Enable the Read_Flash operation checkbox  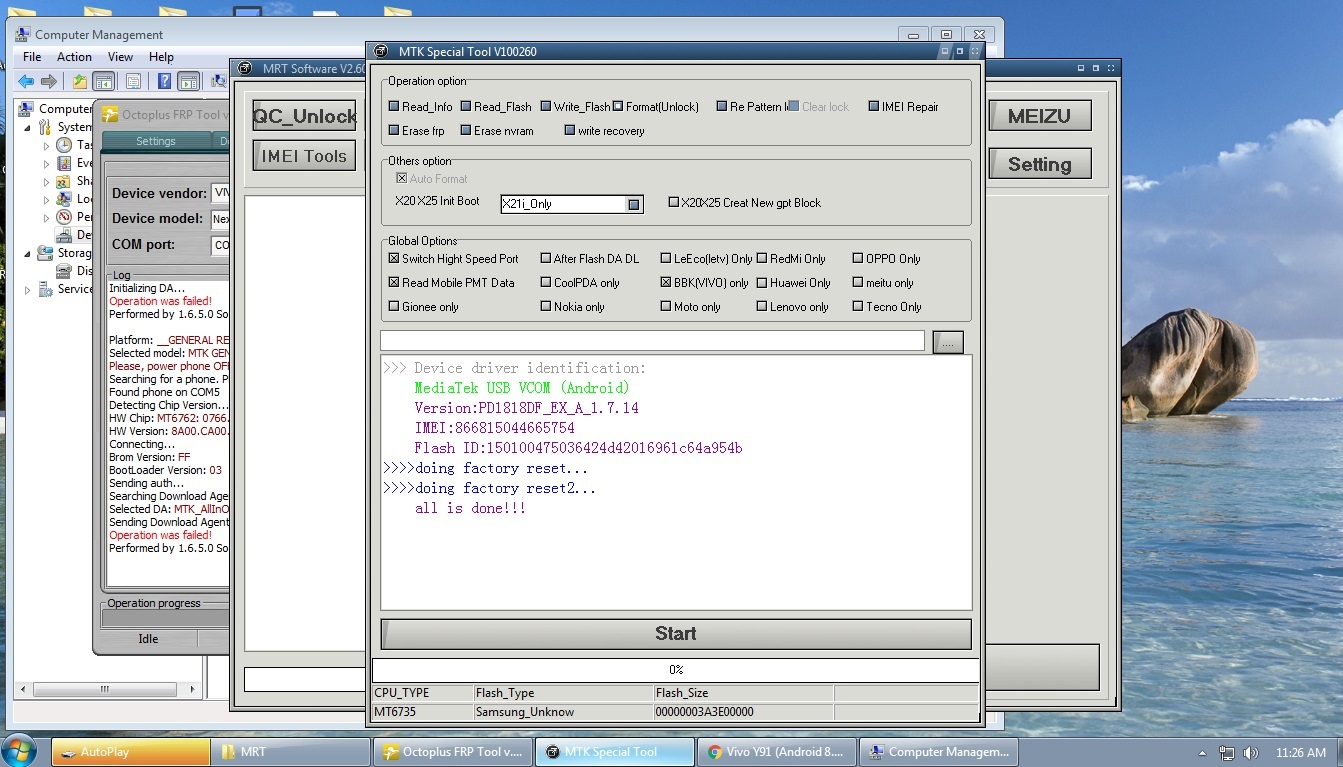click(466, 107)
